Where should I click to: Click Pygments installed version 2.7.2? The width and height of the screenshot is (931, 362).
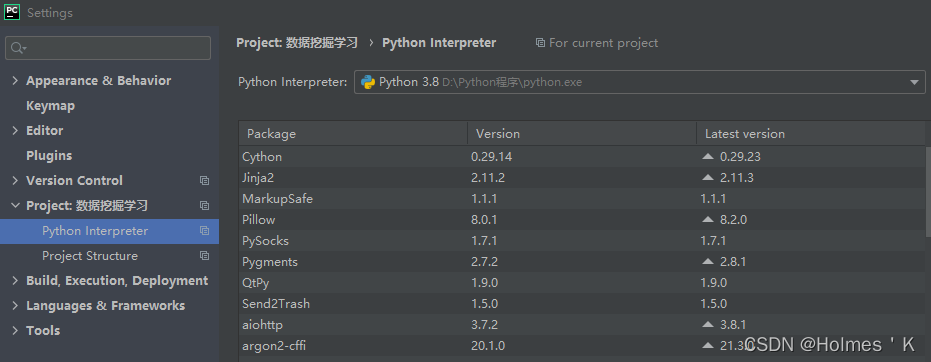(484, 262)
